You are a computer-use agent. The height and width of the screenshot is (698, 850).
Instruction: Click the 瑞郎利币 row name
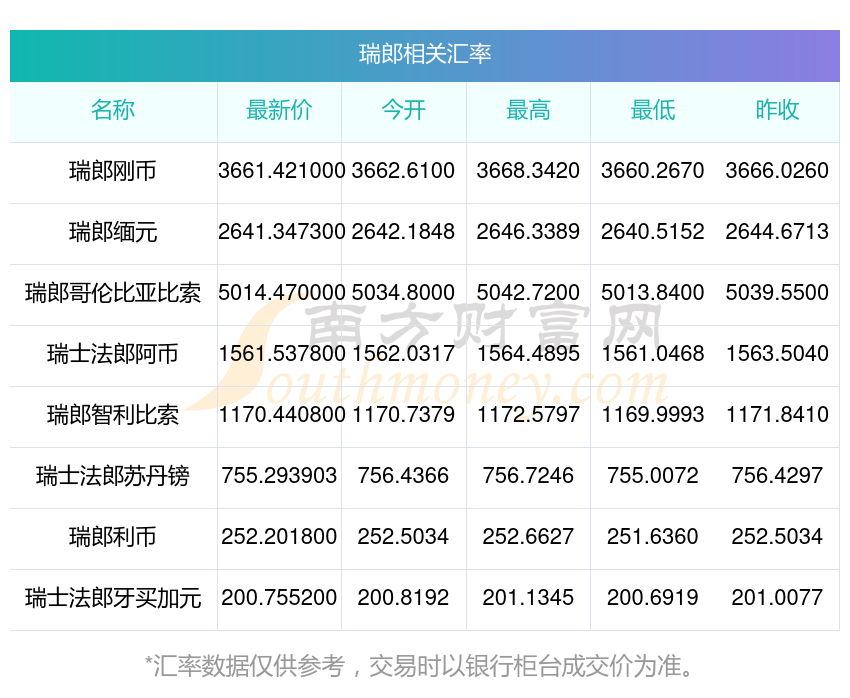(x=113, y=537)
